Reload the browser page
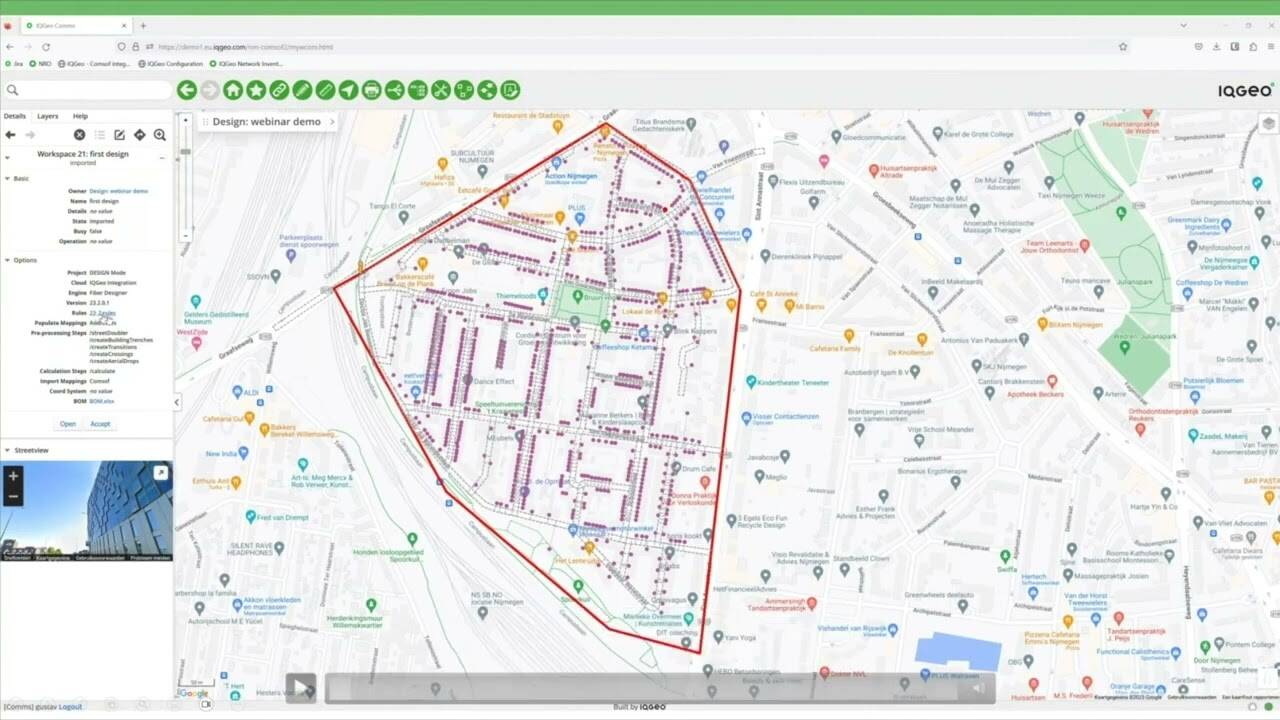1280x720 pixels. pyautogui.click(x=46, y=47)
